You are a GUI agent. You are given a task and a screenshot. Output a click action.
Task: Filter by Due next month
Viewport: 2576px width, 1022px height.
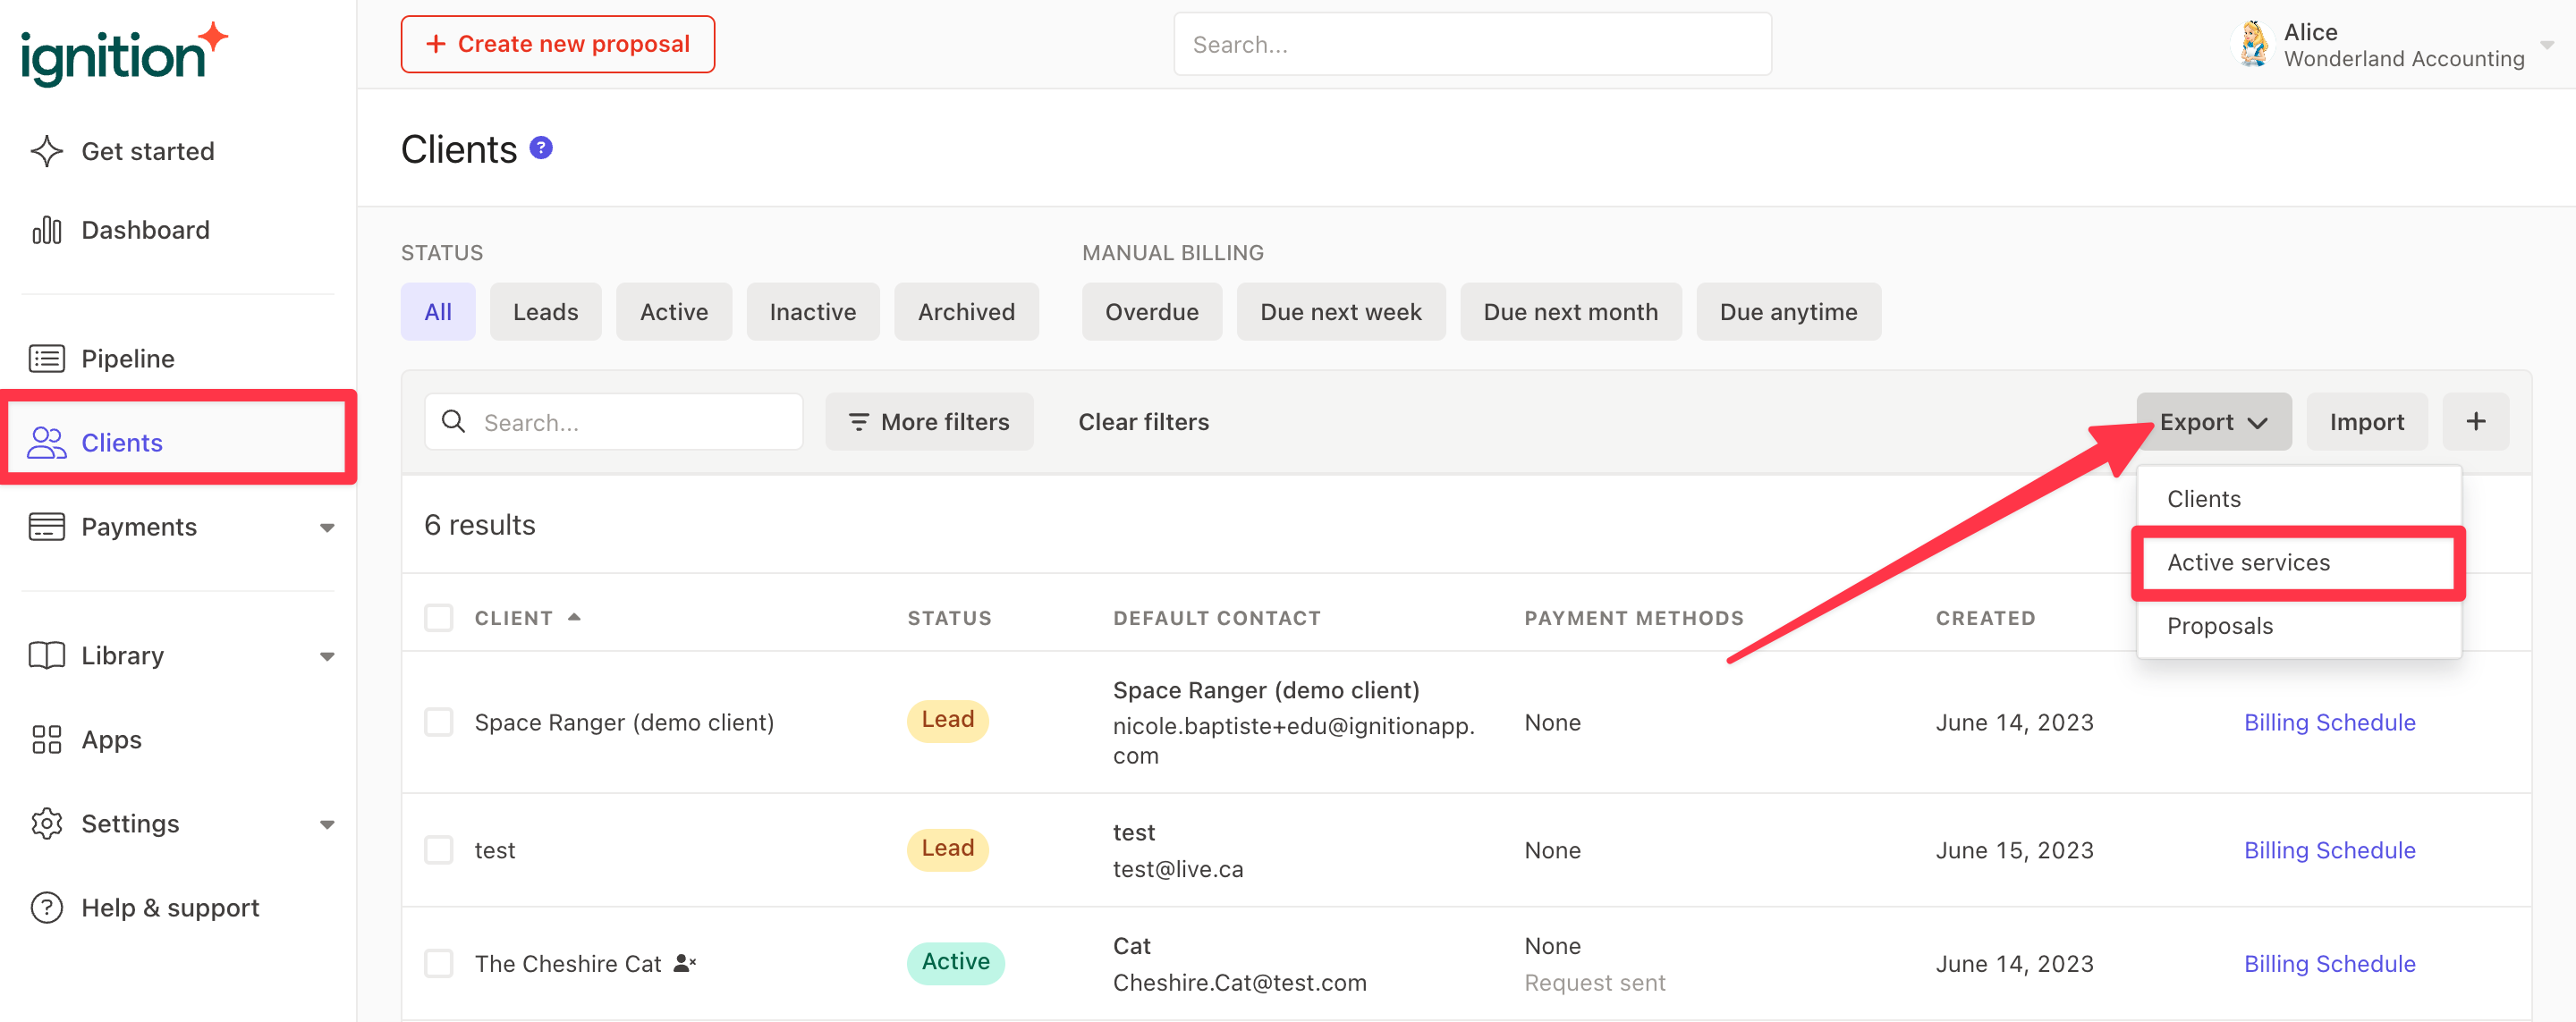point(1570,312)
